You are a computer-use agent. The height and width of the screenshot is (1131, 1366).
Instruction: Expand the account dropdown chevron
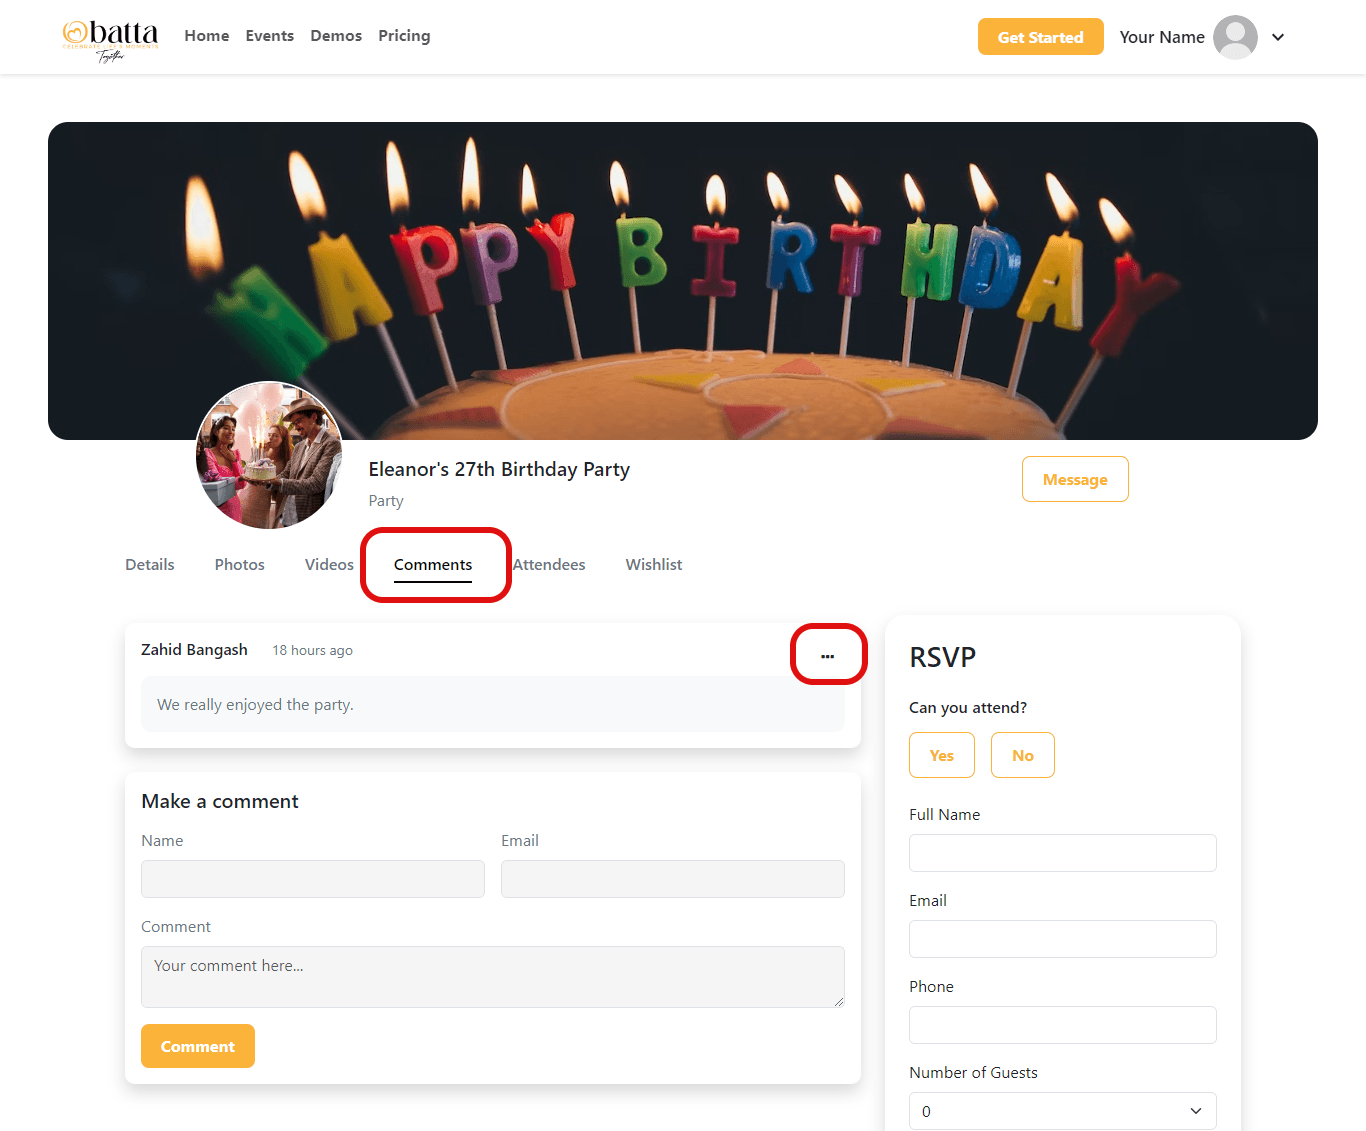click(1278, 37)
